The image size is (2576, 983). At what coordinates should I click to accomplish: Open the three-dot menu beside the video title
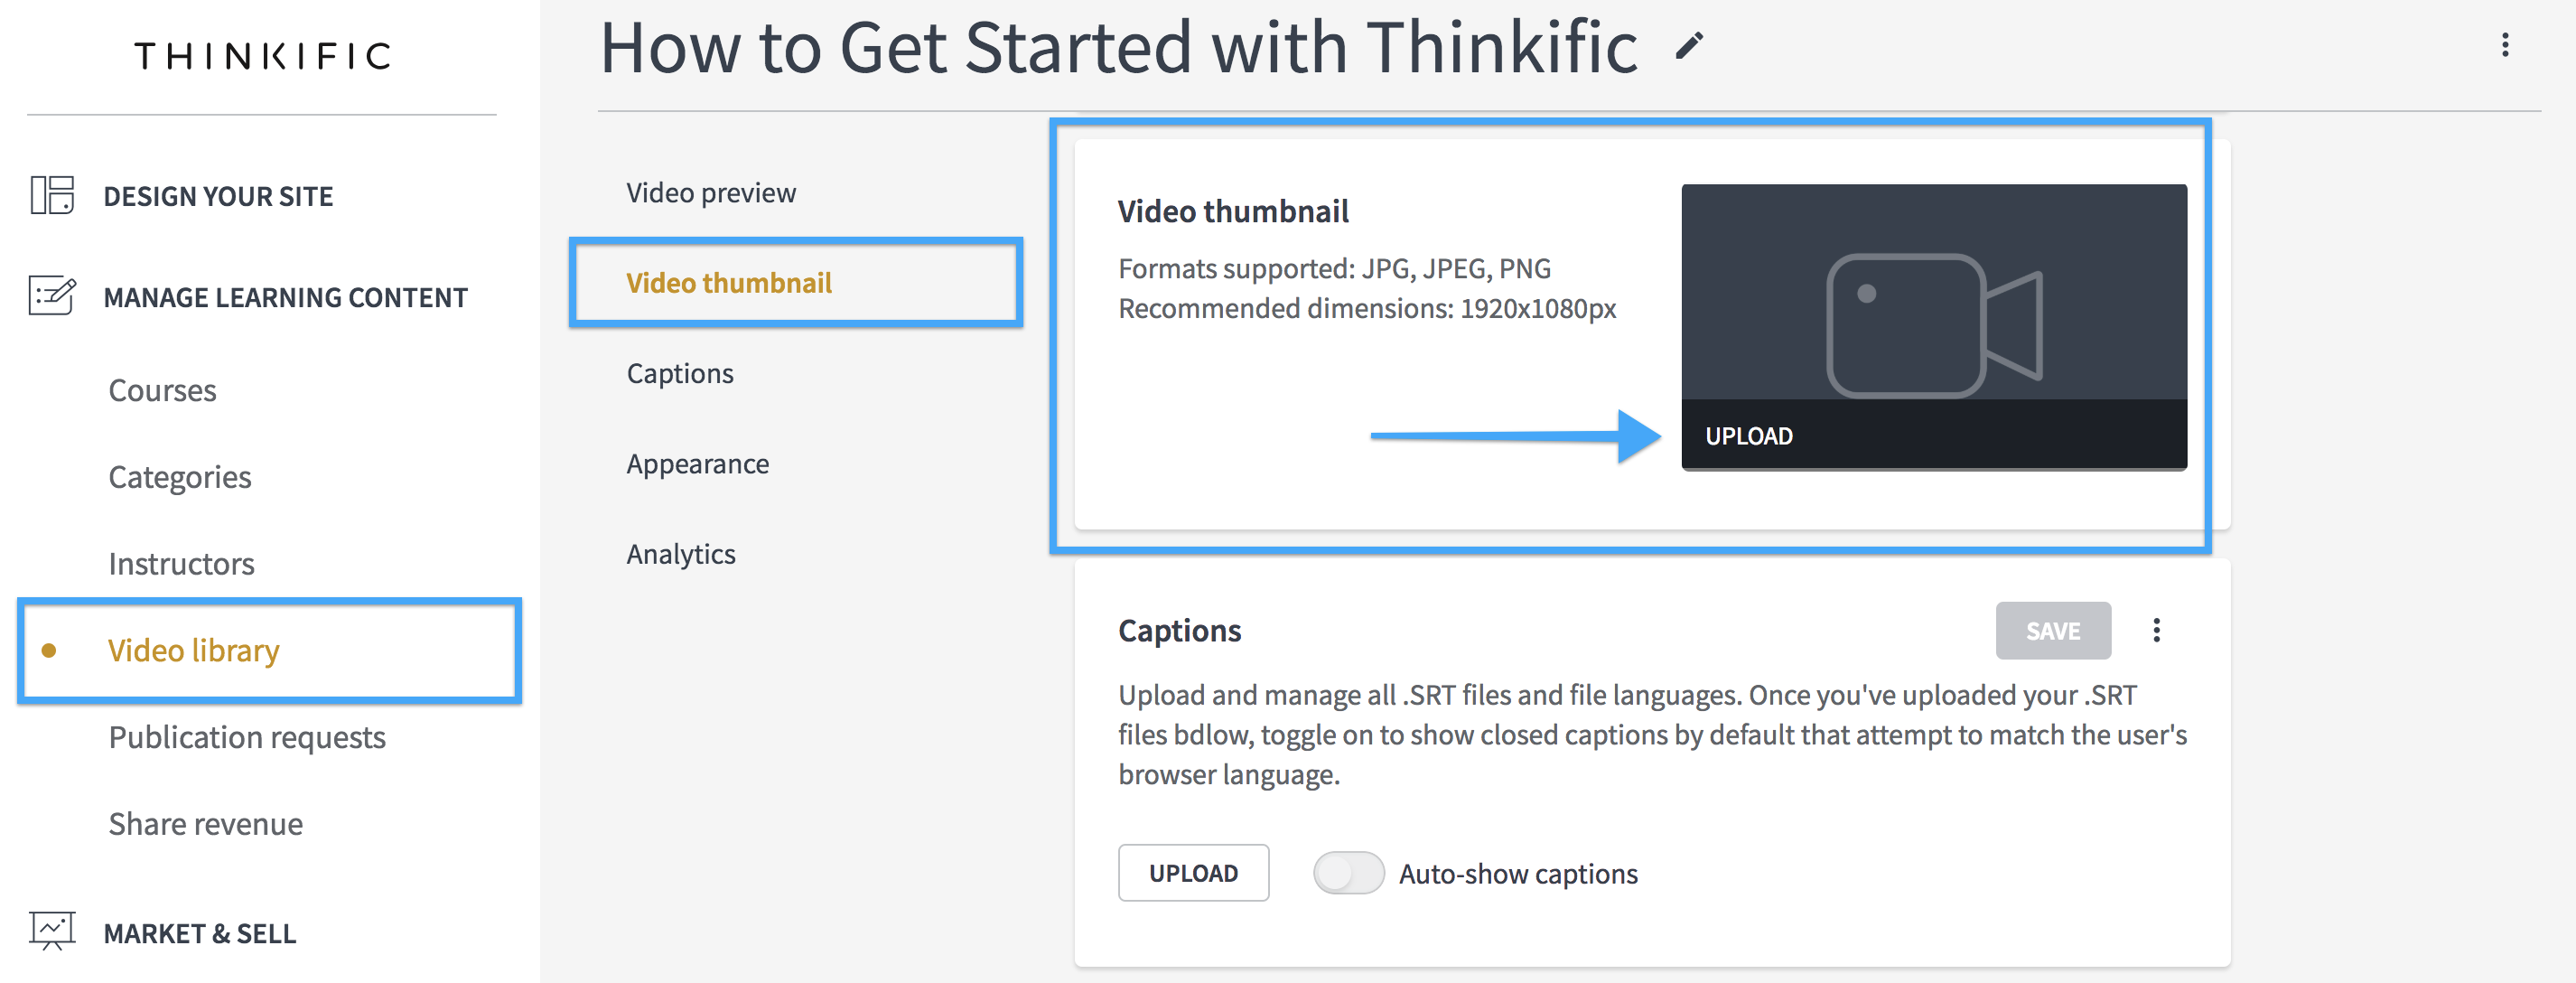point(2505,45)
